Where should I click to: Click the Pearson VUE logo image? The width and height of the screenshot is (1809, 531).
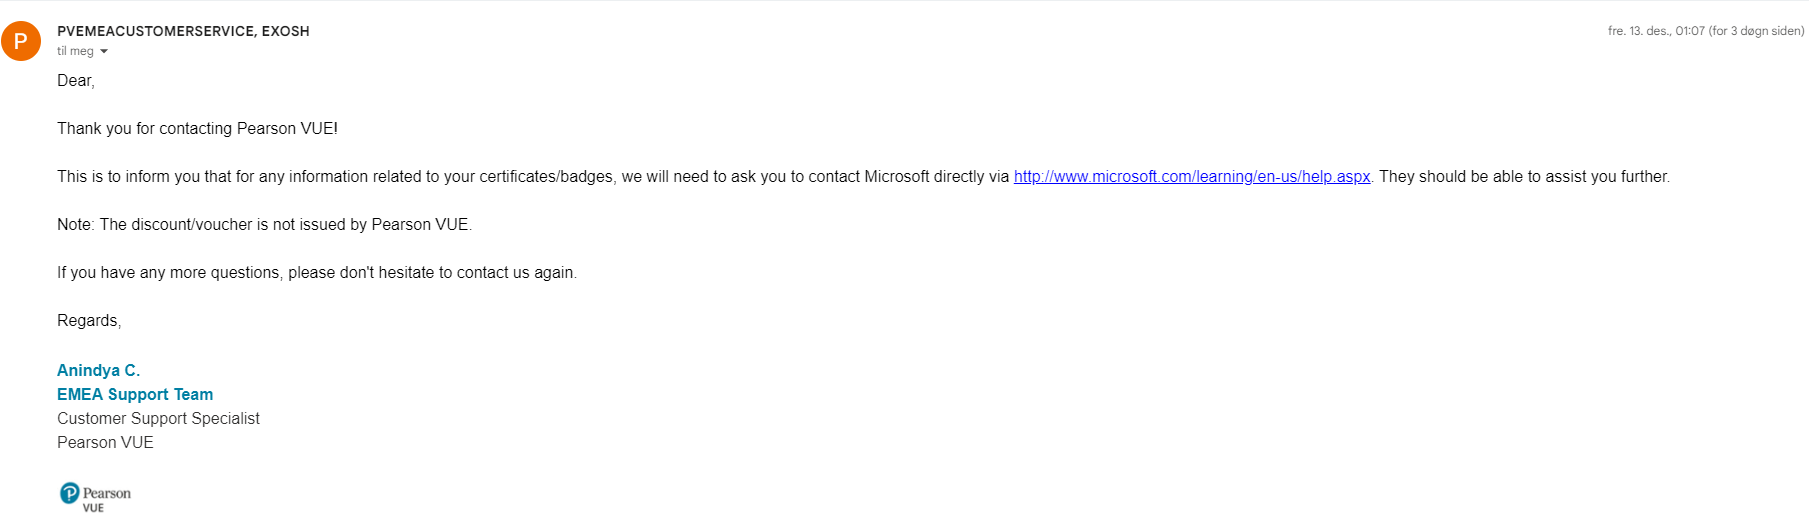pos(95,497)
